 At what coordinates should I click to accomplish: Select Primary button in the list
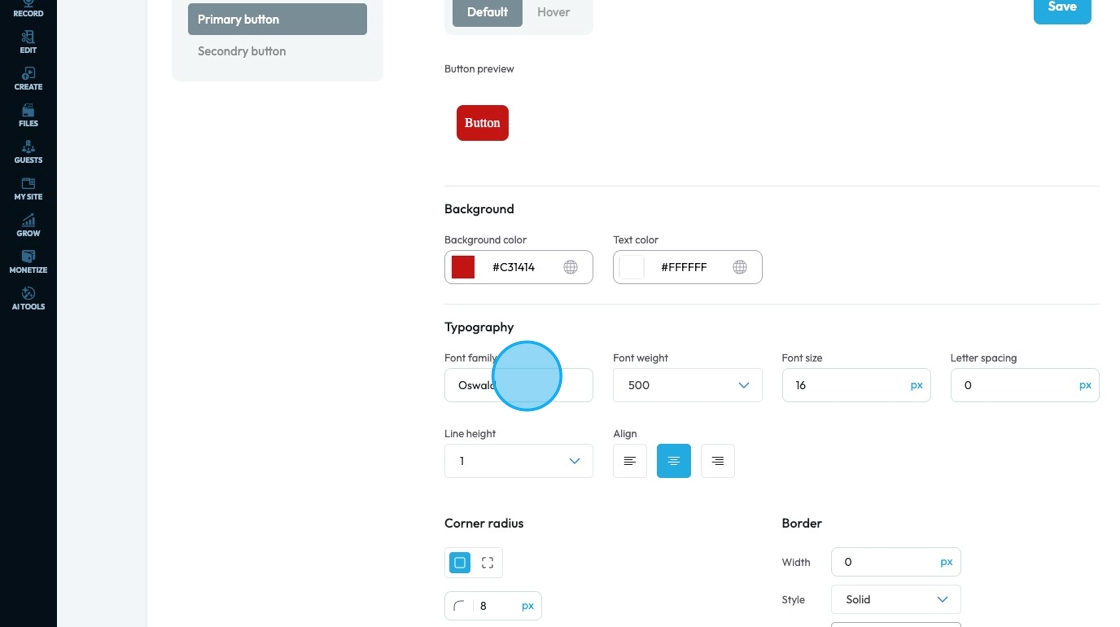tap(277, 19)
